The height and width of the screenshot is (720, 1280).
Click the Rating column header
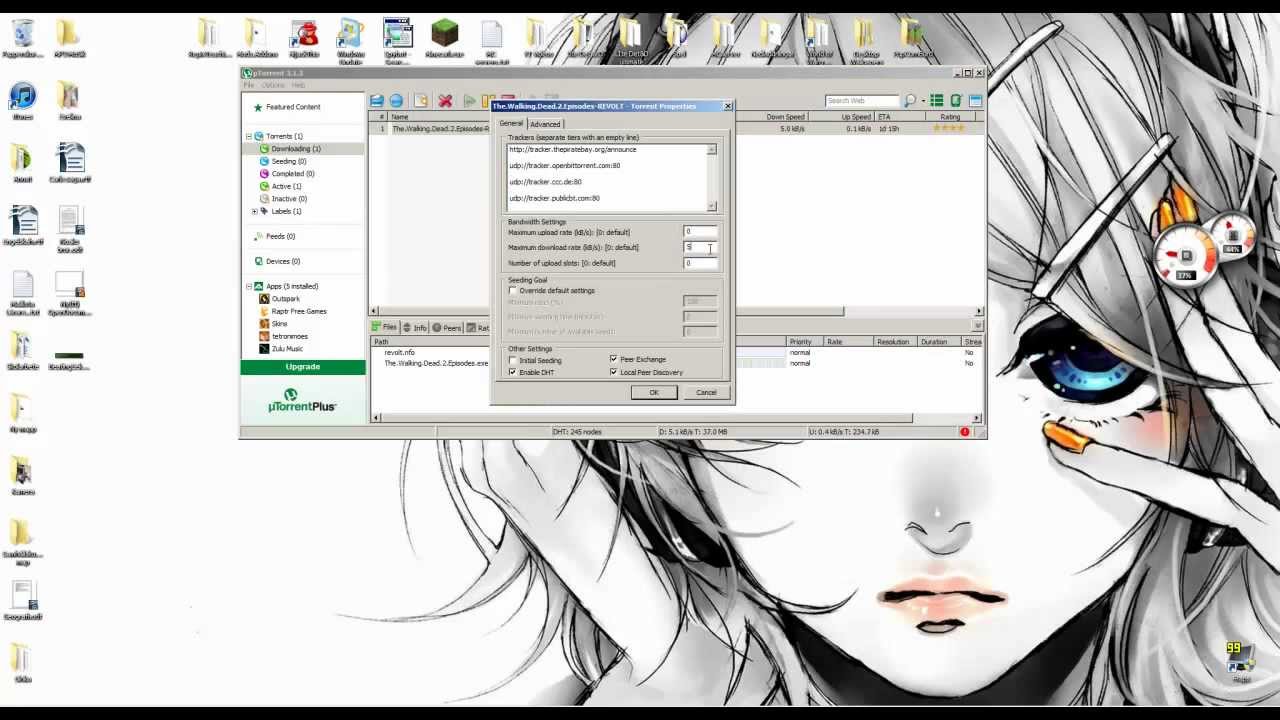tap(950, 117)
